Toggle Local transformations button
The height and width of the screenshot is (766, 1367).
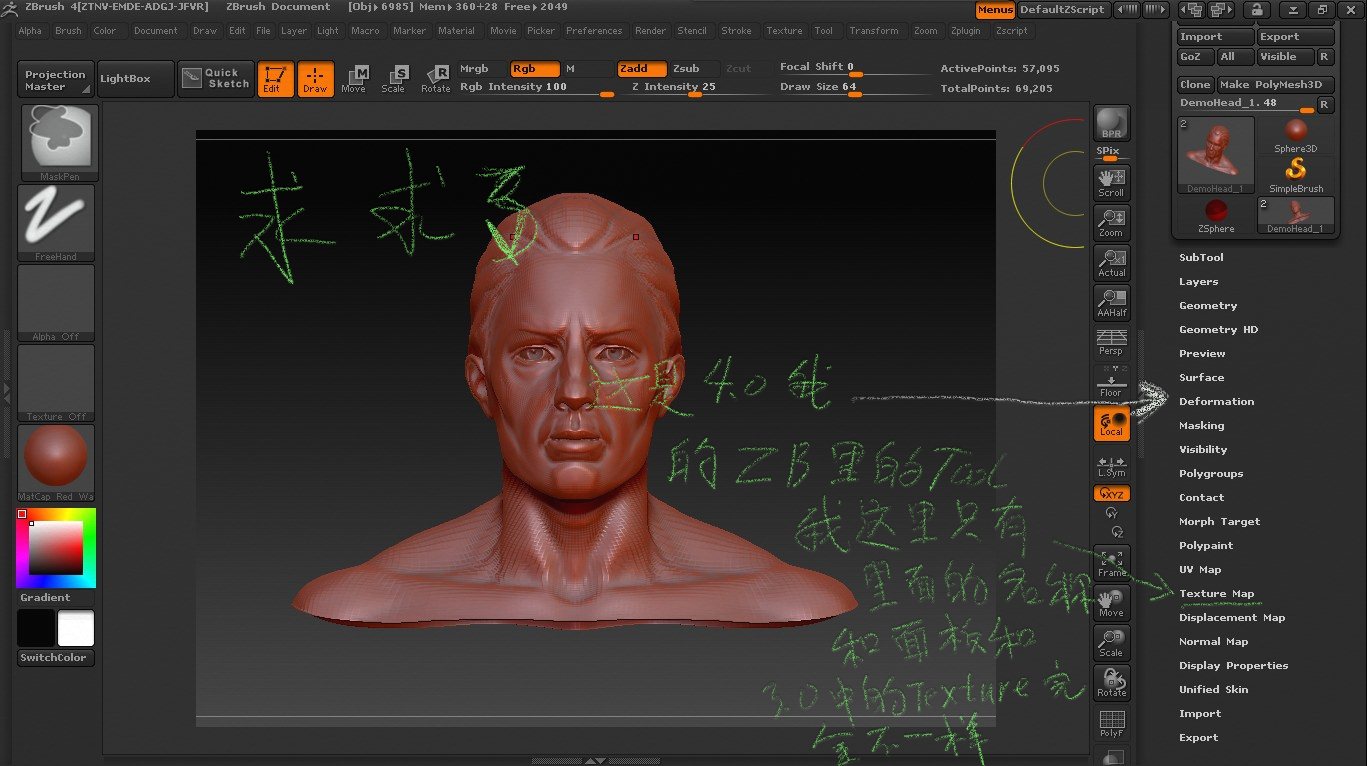(x=1111, y=422)
